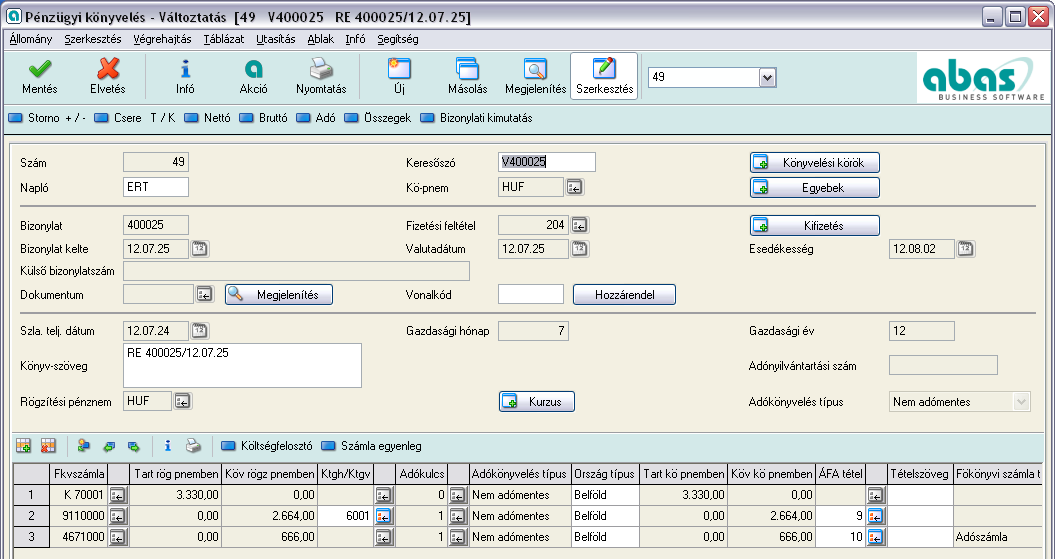Open the Infó toolbar icon
The height and width of the screenshot is (559, 1055).
coord(185,69)
